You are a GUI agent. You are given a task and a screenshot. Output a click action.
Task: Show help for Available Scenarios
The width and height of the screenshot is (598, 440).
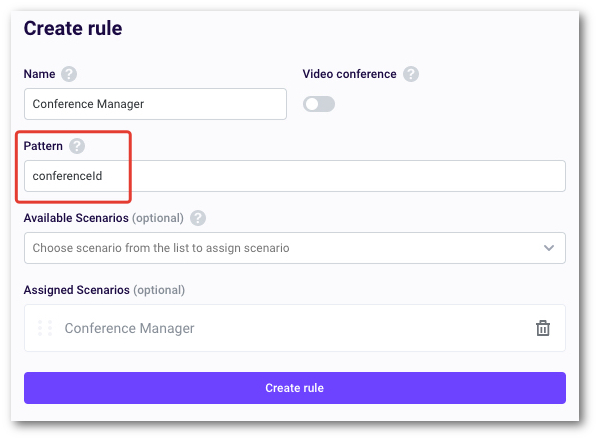[198, 218]
